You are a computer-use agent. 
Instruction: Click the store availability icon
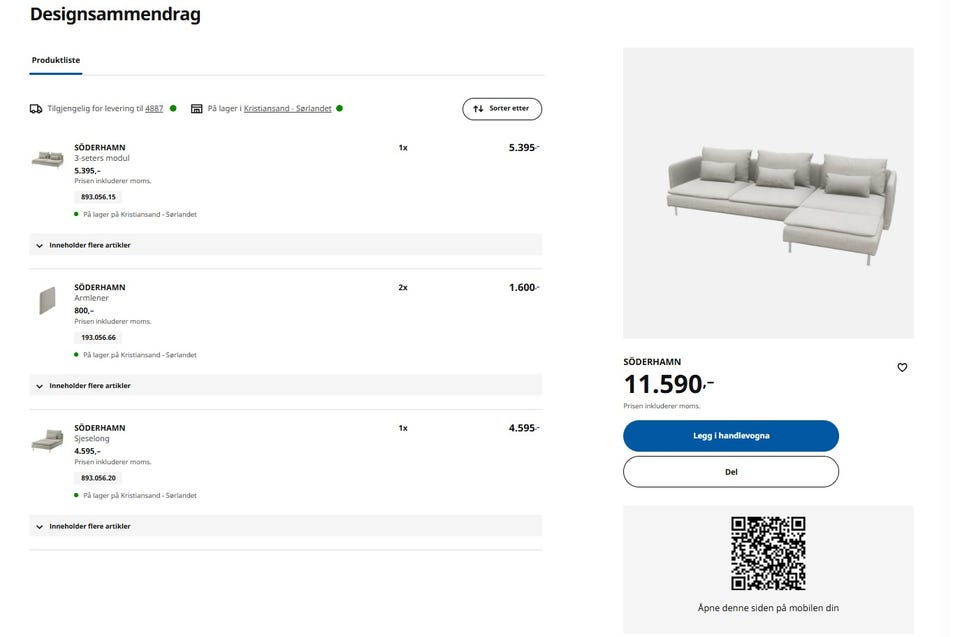click(x=197, y=108)
